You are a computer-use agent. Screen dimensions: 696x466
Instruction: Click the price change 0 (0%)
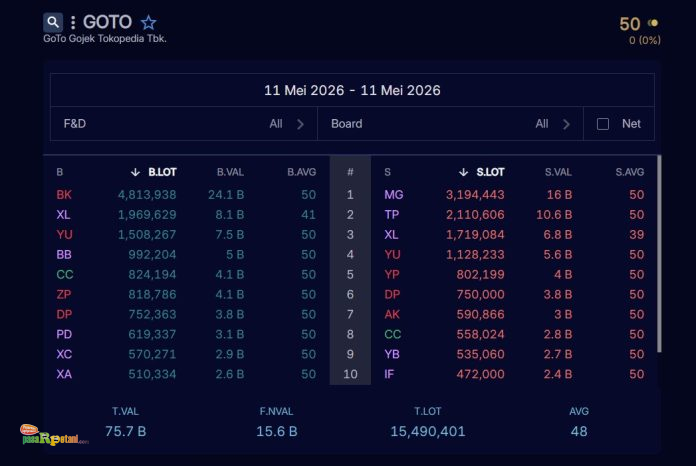[645, 40]
